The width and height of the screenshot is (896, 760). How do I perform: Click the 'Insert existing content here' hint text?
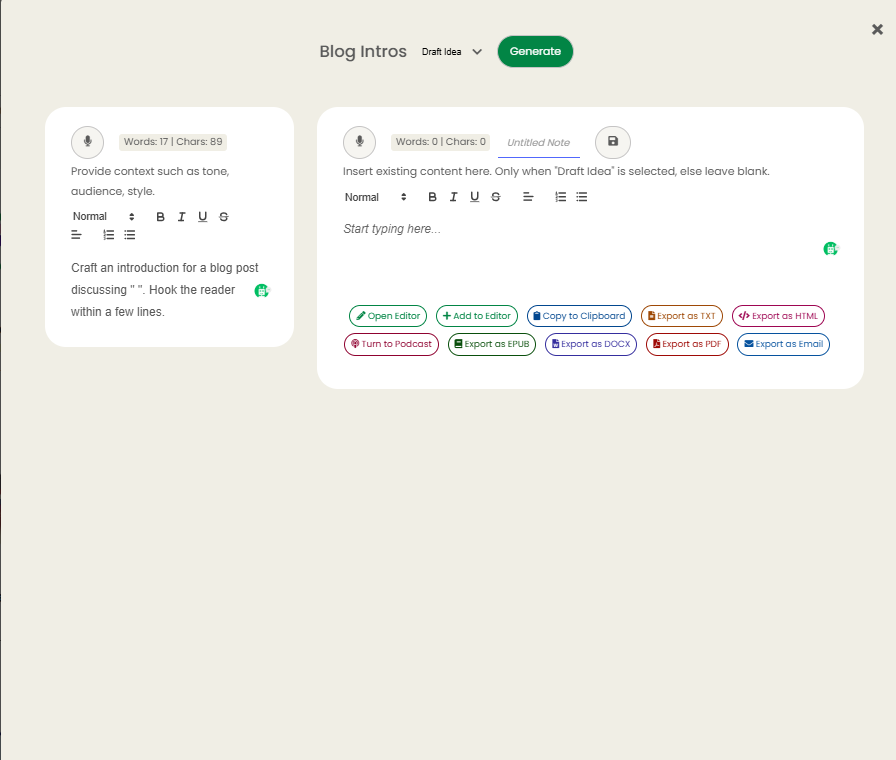[x=556, y=171]
